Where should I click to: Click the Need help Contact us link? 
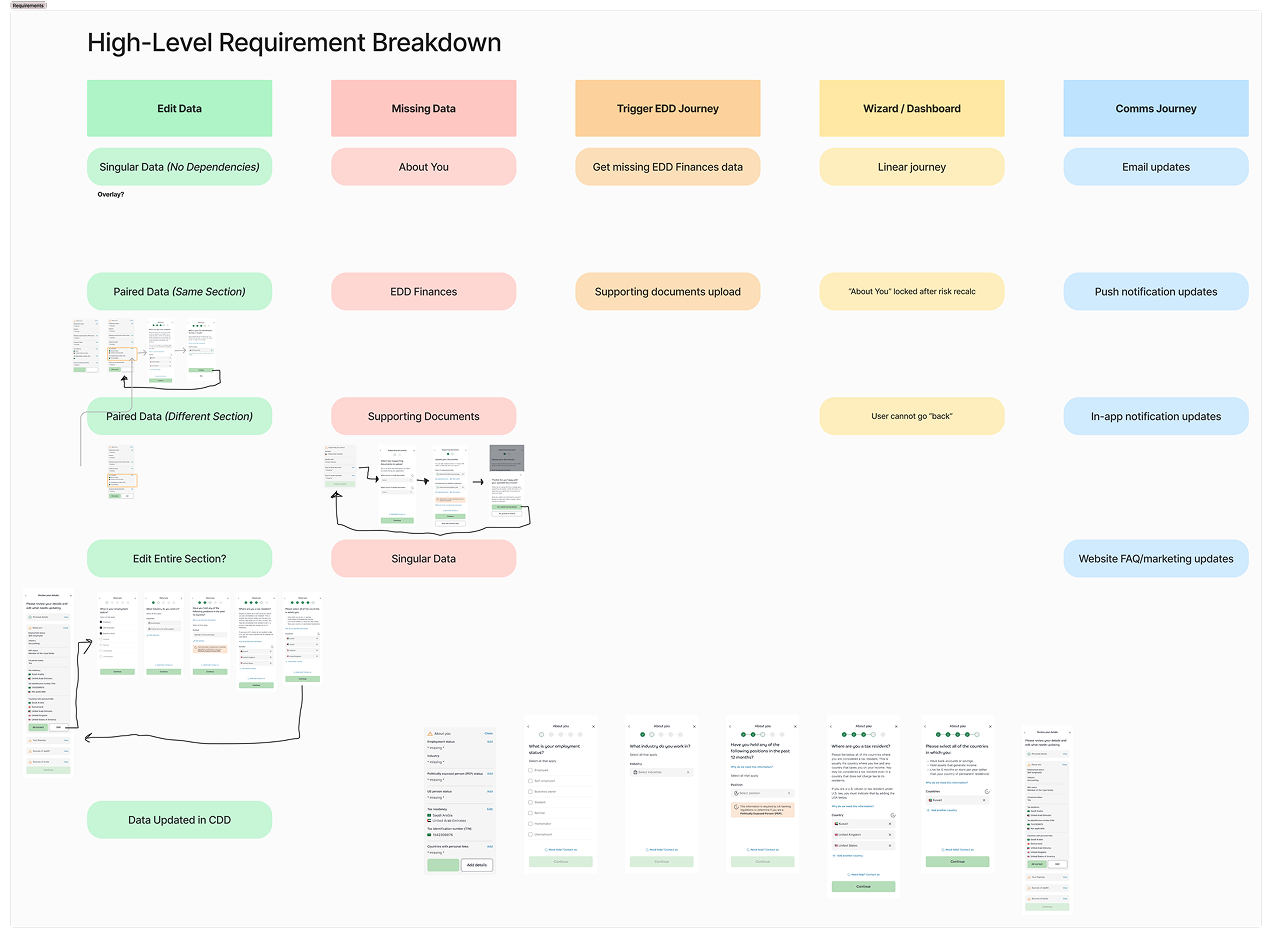point(561,849)
